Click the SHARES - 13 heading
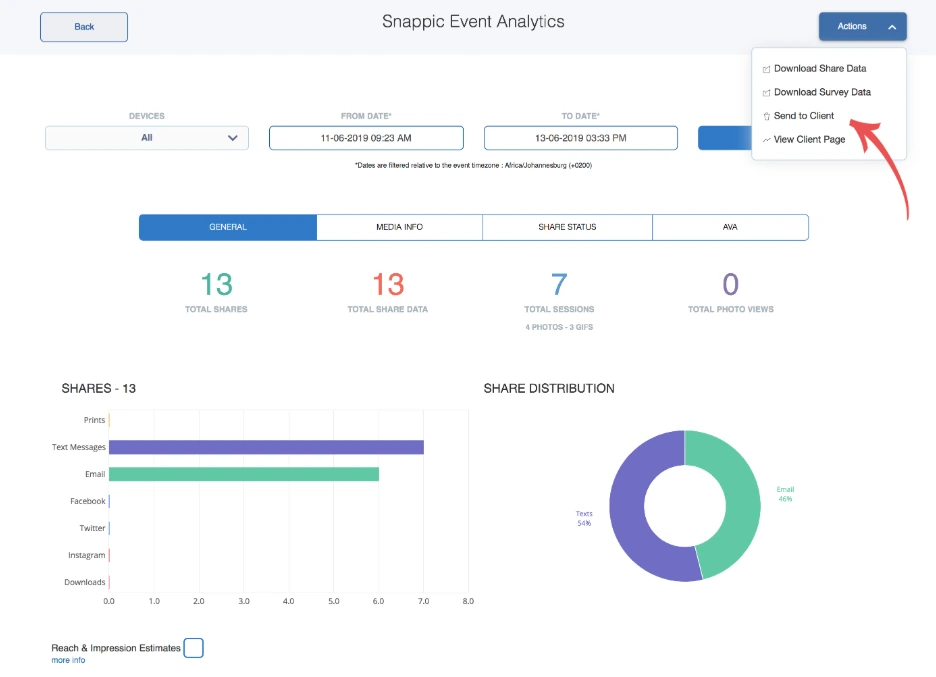 (x=98, y=389)
